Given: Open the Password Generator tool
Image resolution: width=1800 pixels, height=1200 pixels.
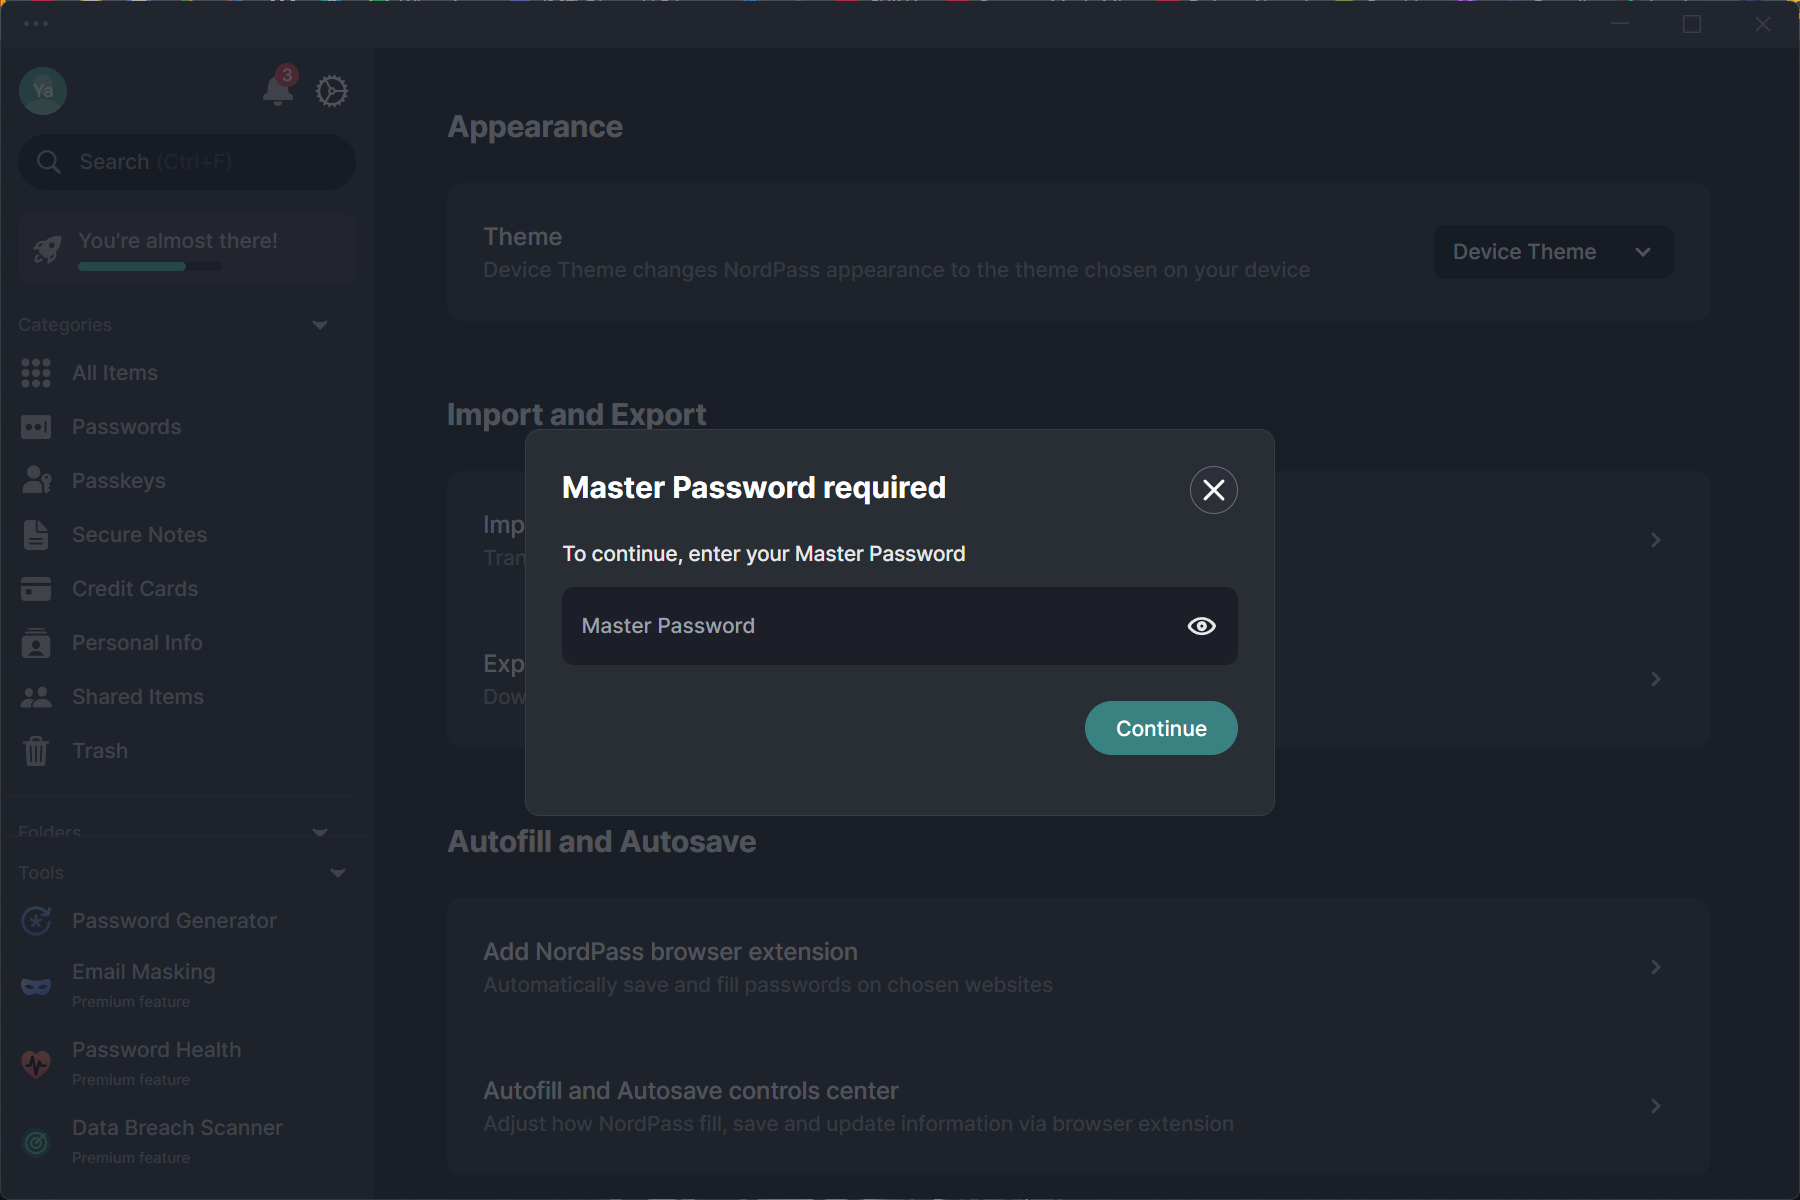Looking at the screenshot, I should [x=174, y=920].
